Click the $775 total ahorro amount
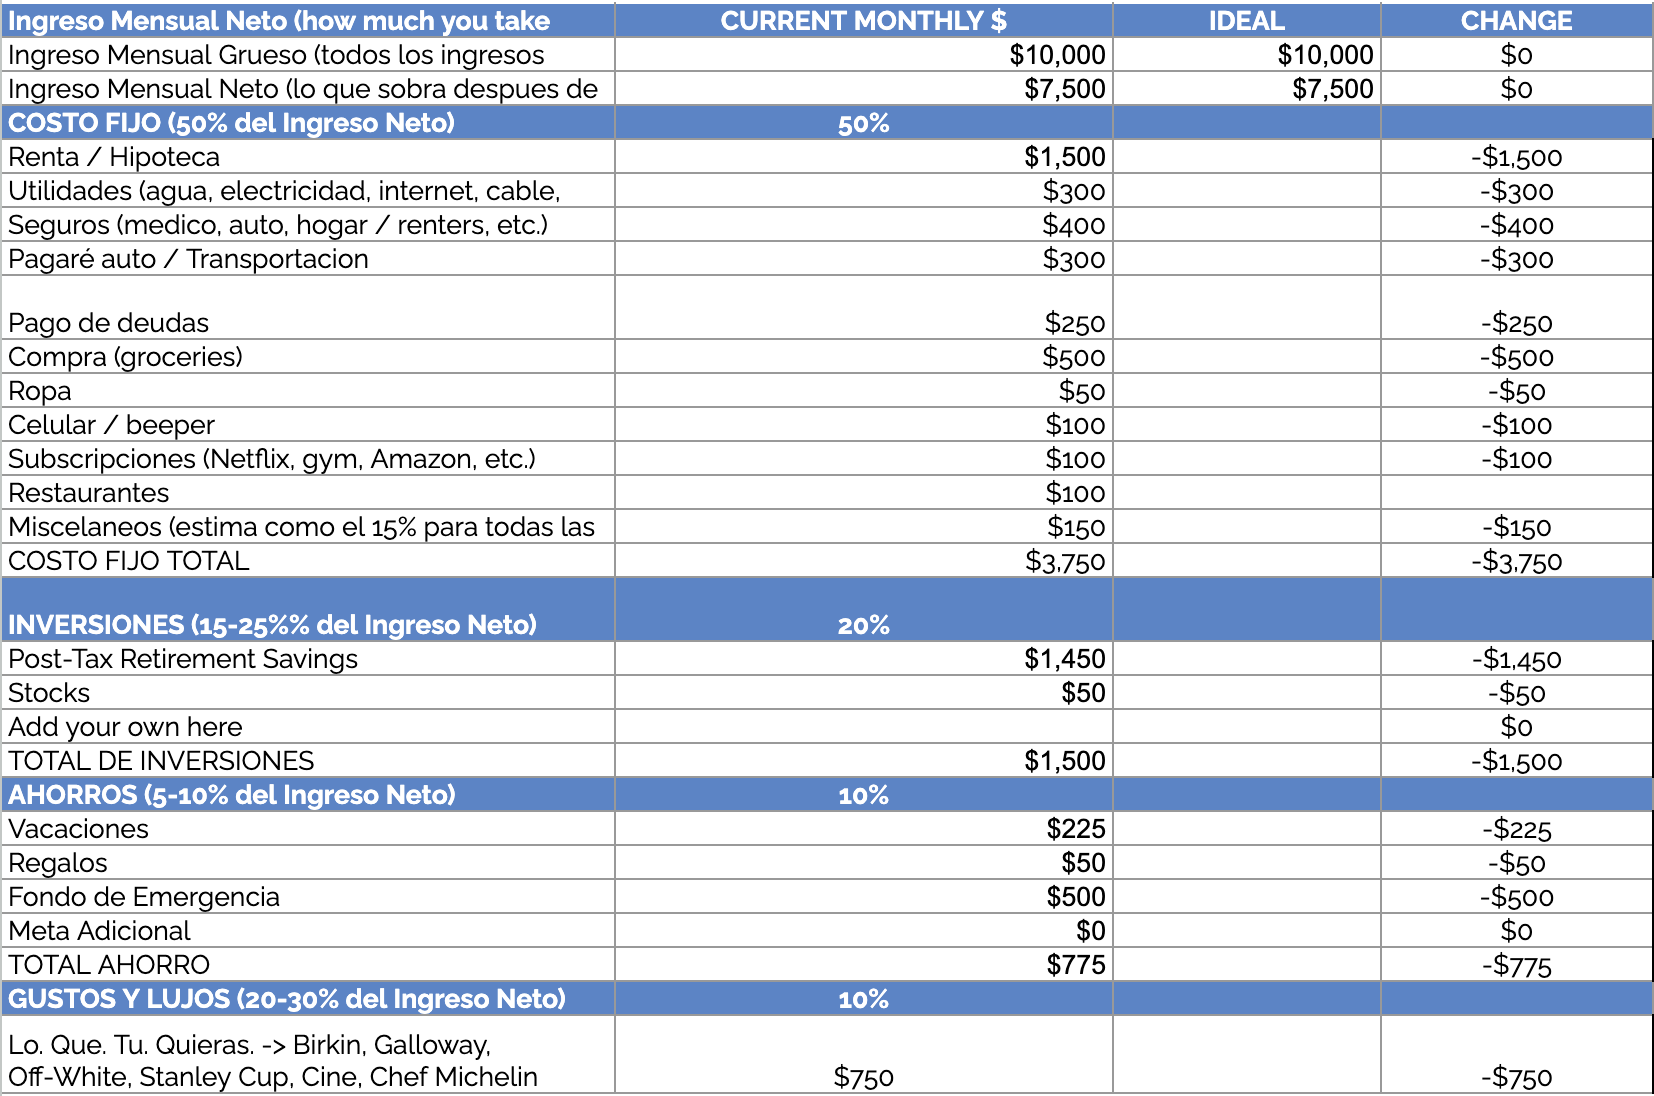 pyautogui.click(x=1076, y=965)
